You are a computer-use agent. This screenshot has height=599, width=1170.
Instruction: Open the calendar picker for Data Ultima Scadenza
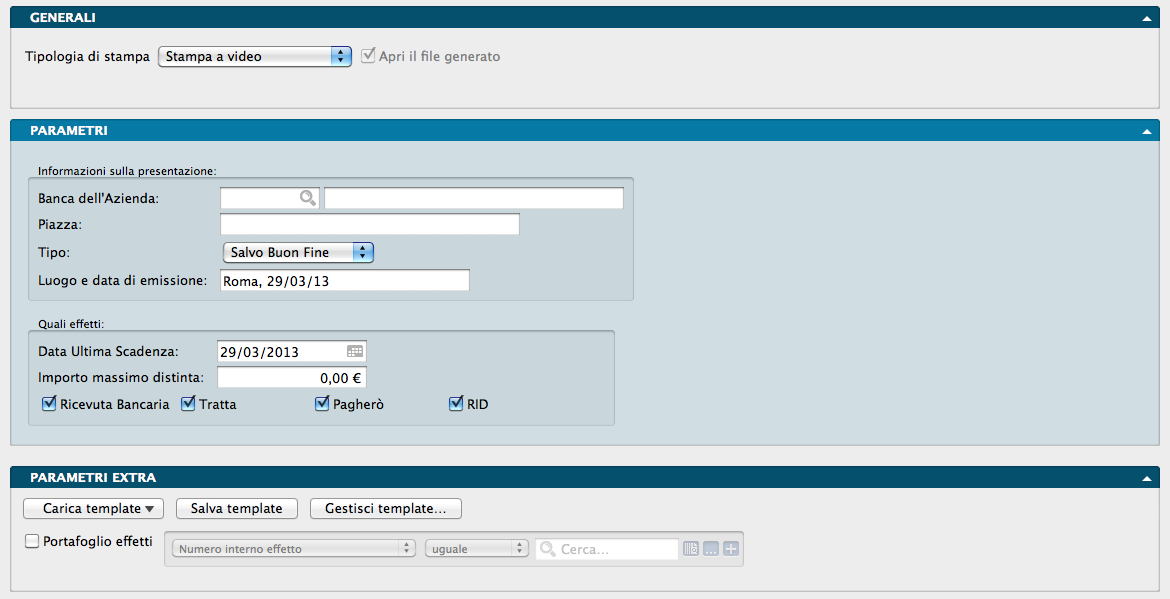pyautogui.click(x=355, y=351)
